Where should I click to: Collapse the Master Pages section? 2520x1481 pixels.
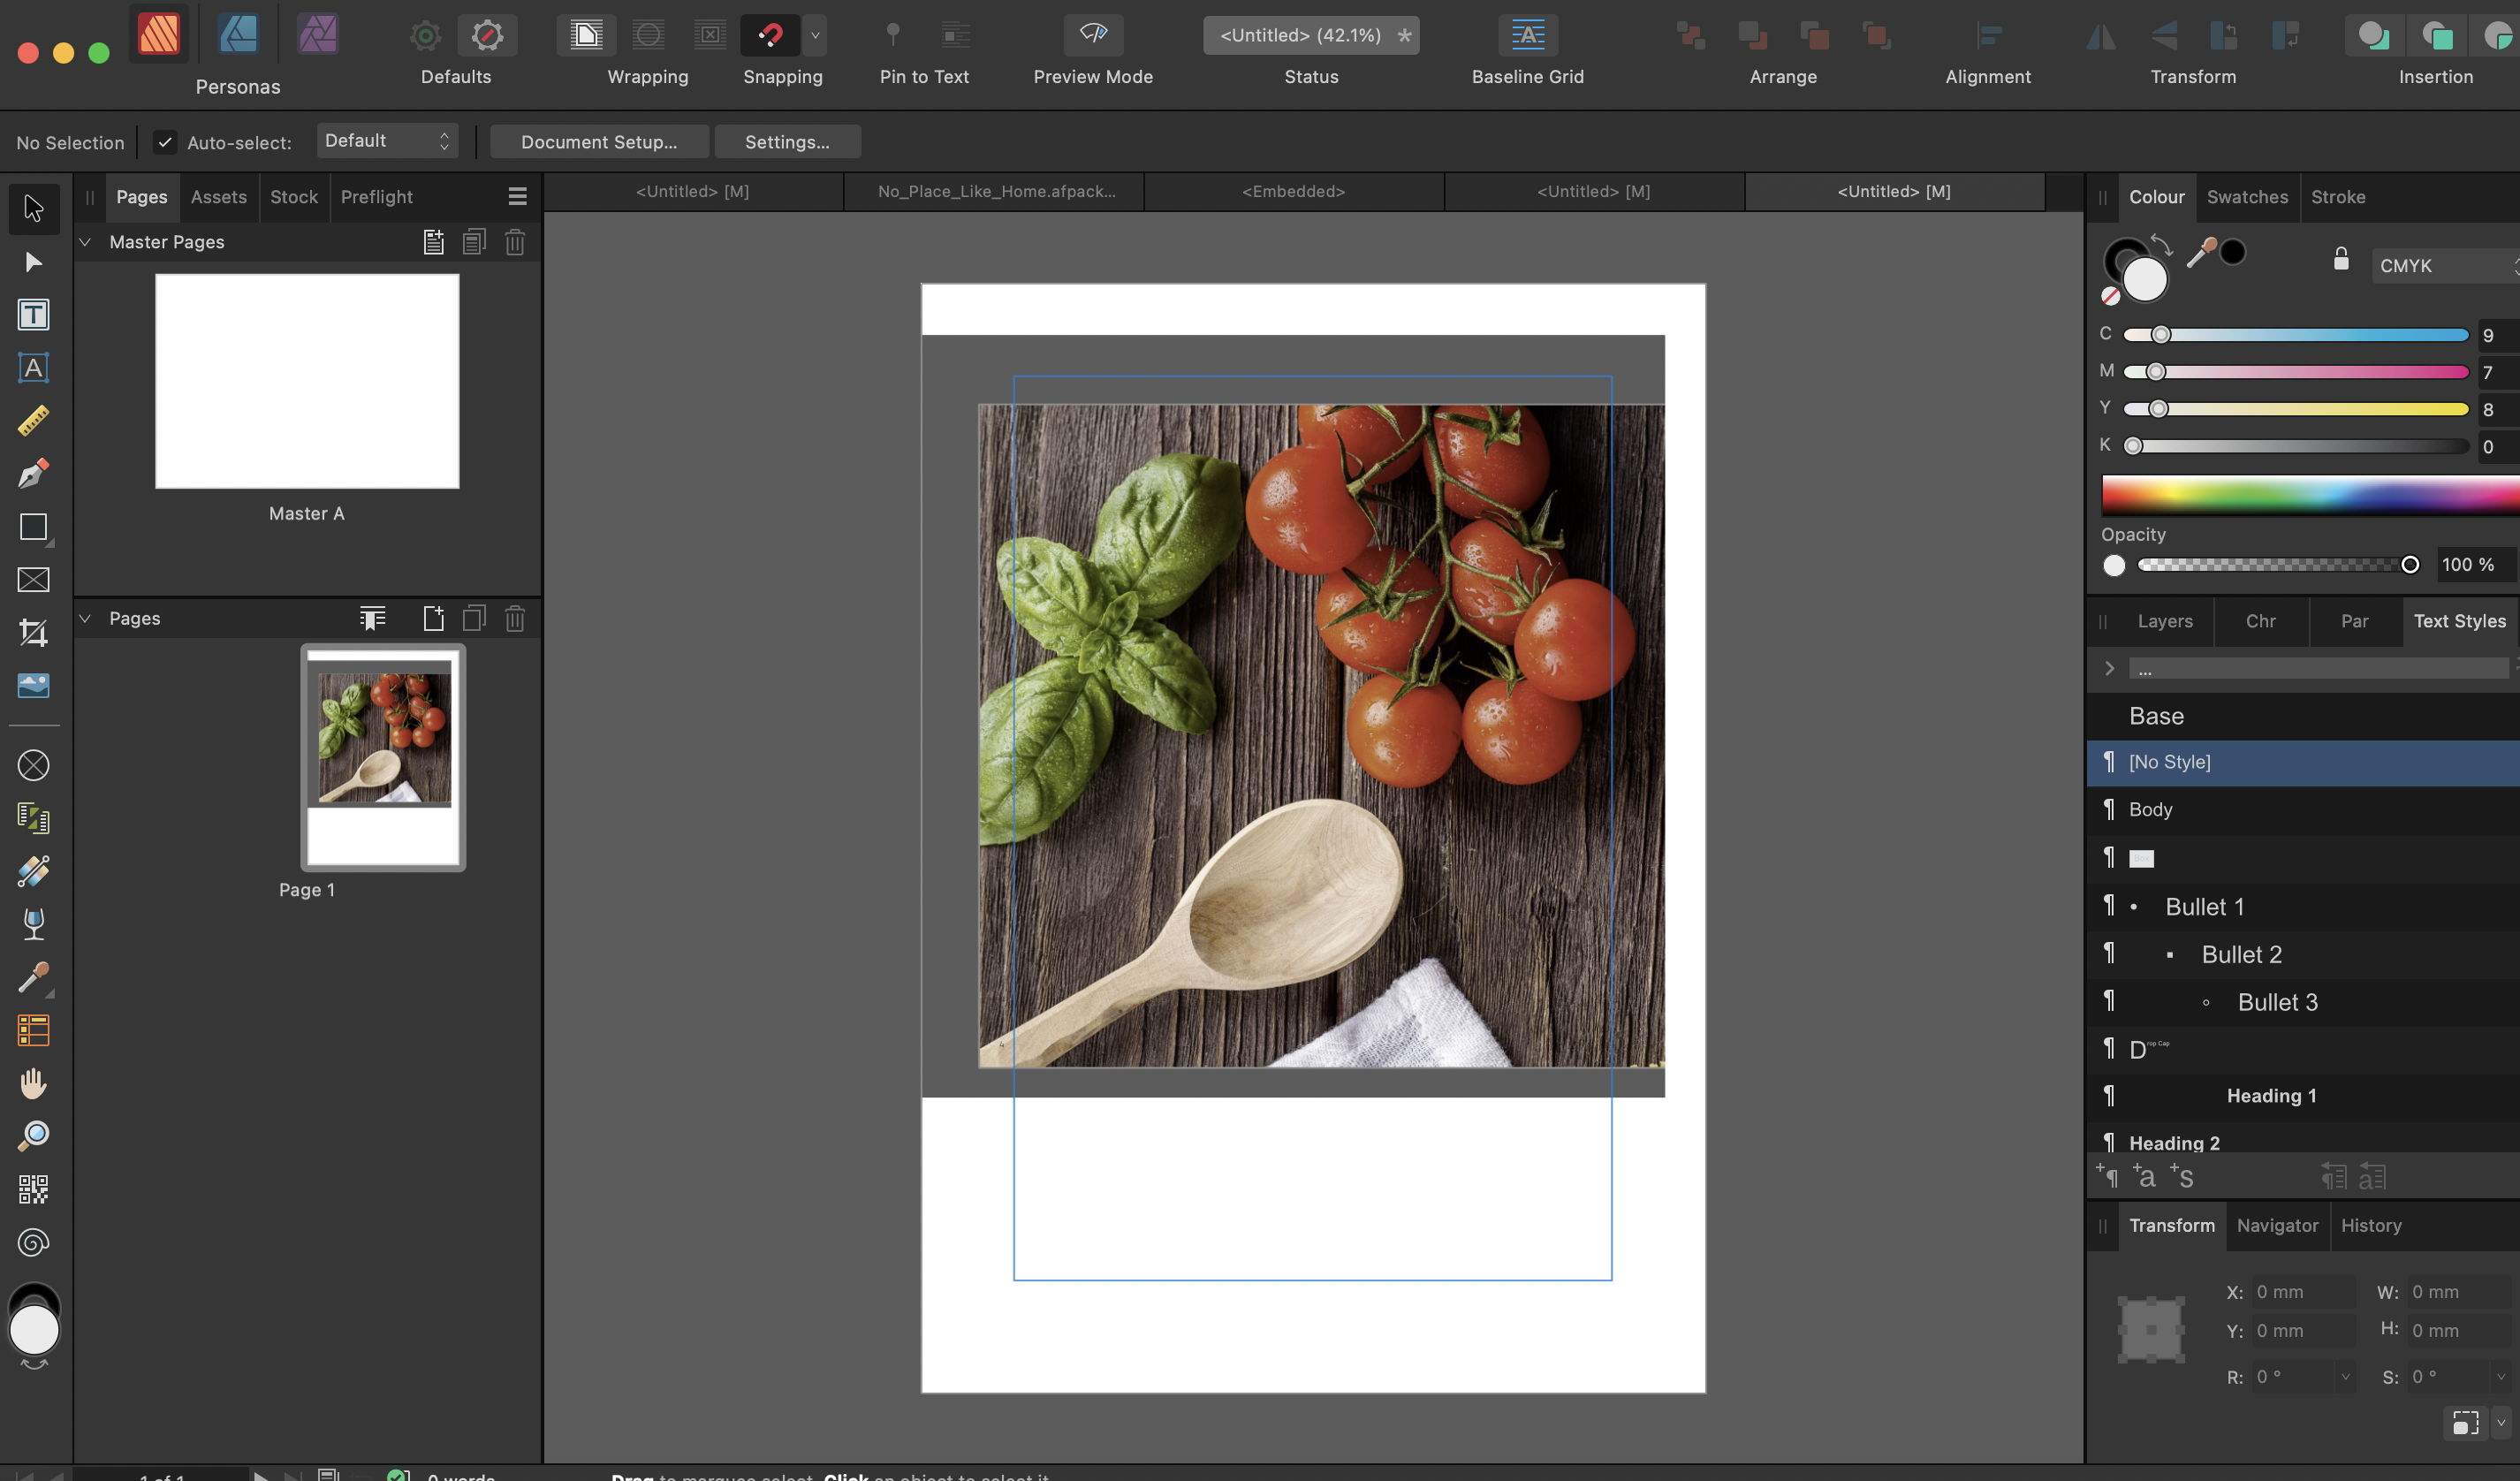(86, 242)
